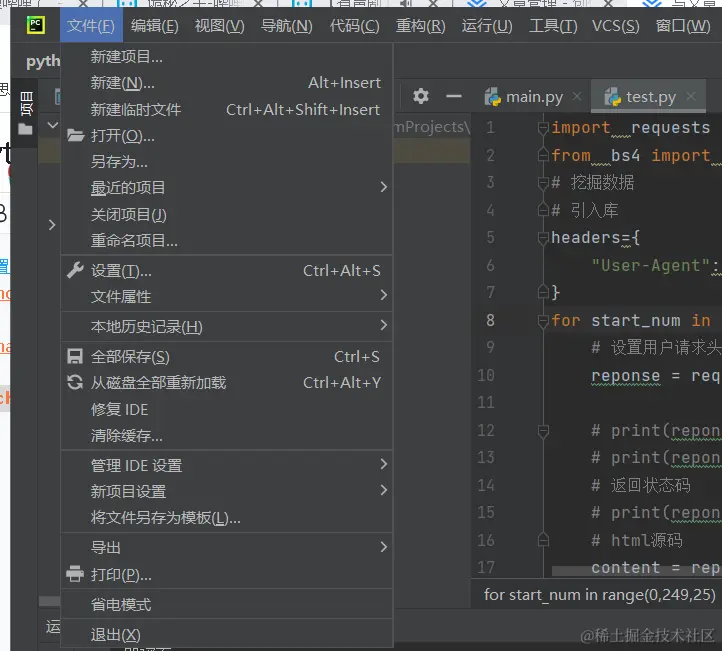Image resolution: width=722 pixels, height=651 pixels.
Task: Select 从磁盘全部重新加载 menu entry
Action: click(x=227, y=383)
